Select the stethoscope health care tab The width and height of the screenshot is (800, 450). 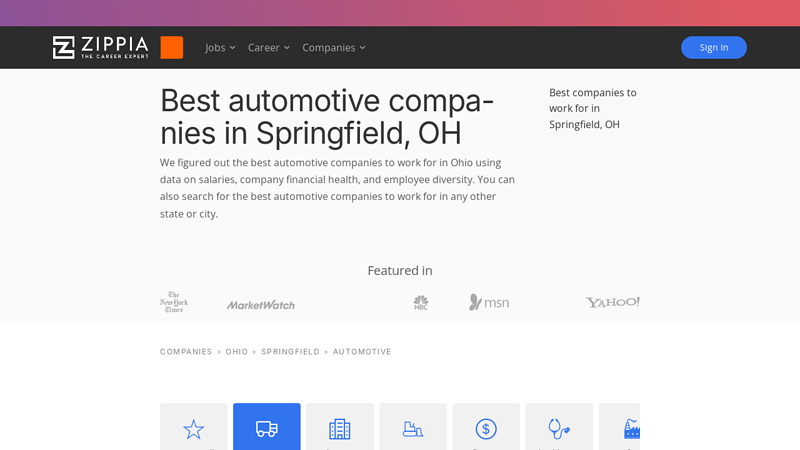pyautogui.click(x=559, y=427)
